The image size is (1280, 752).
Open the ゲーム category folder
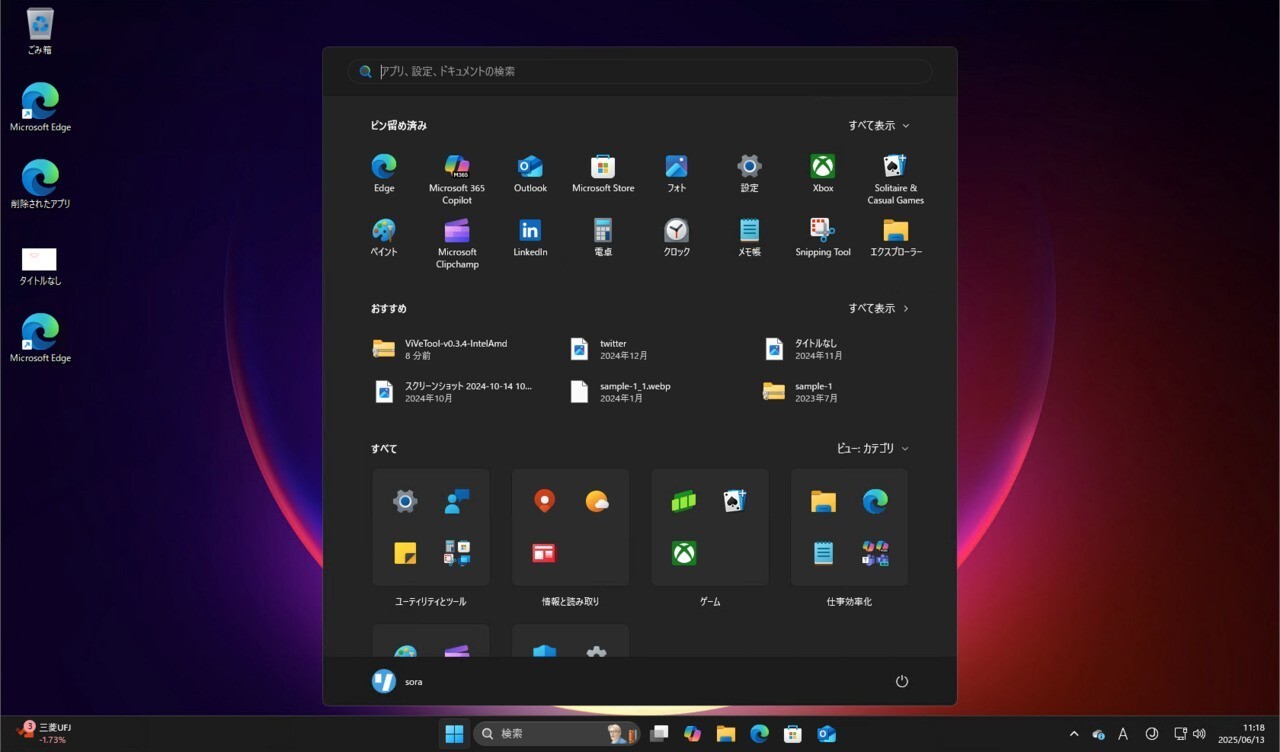click(x=710, y=527)
